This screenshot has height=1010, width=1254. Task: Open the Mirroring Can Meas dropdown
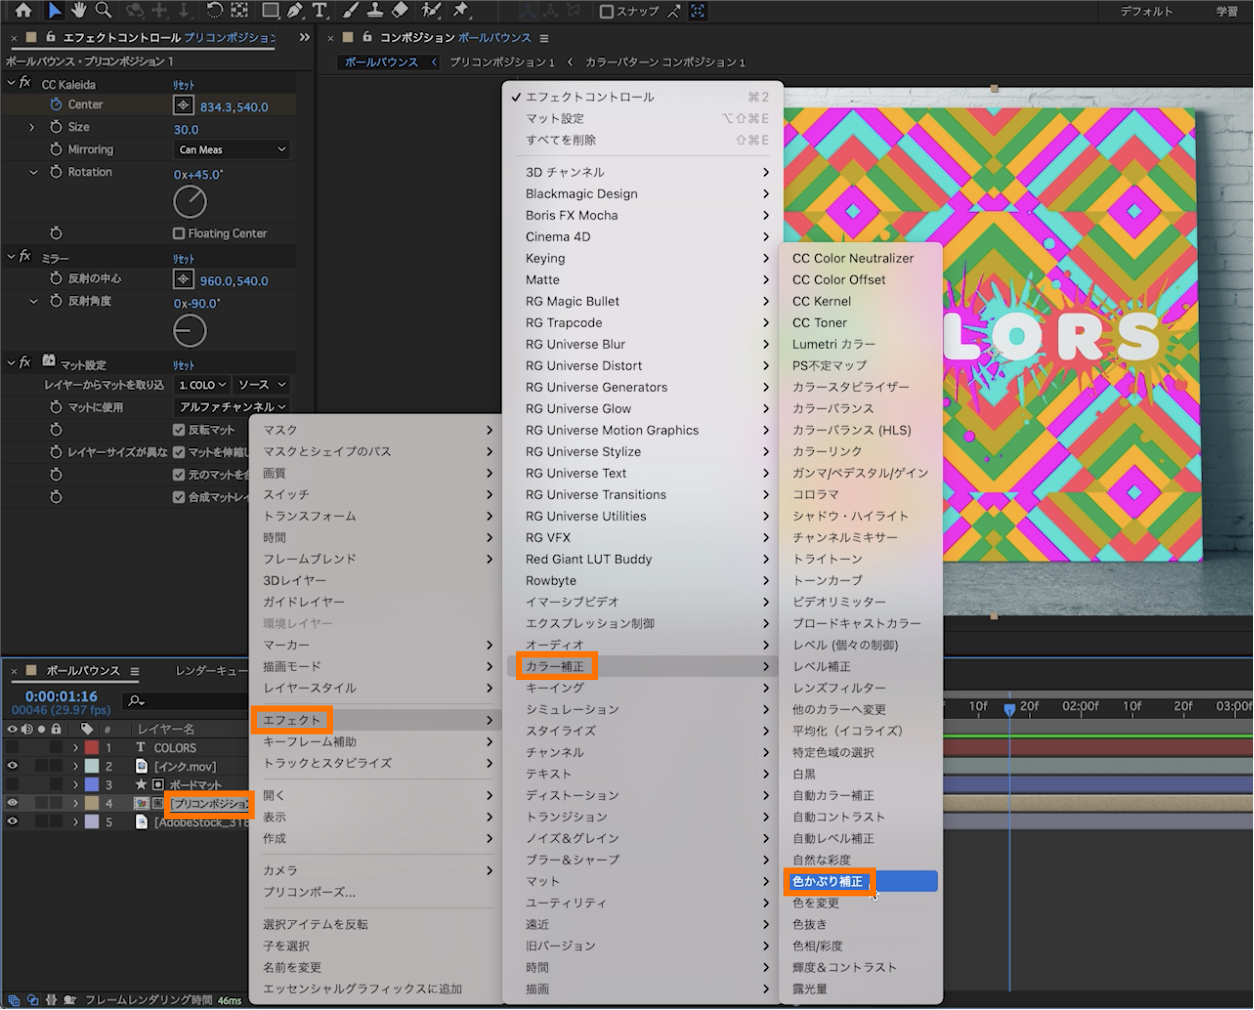232,150
